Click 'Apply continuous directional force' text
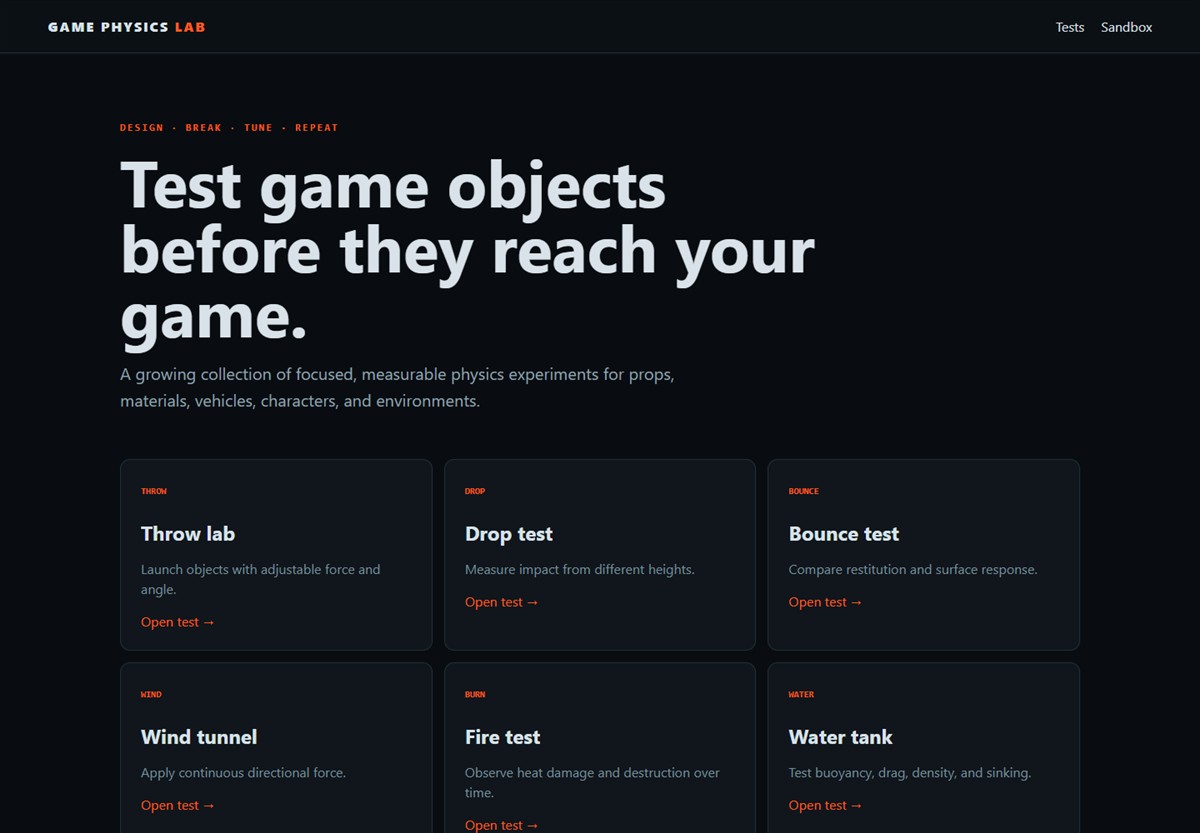The height and width of the screenshot is (833, 1200). click(x=243, y=773)
